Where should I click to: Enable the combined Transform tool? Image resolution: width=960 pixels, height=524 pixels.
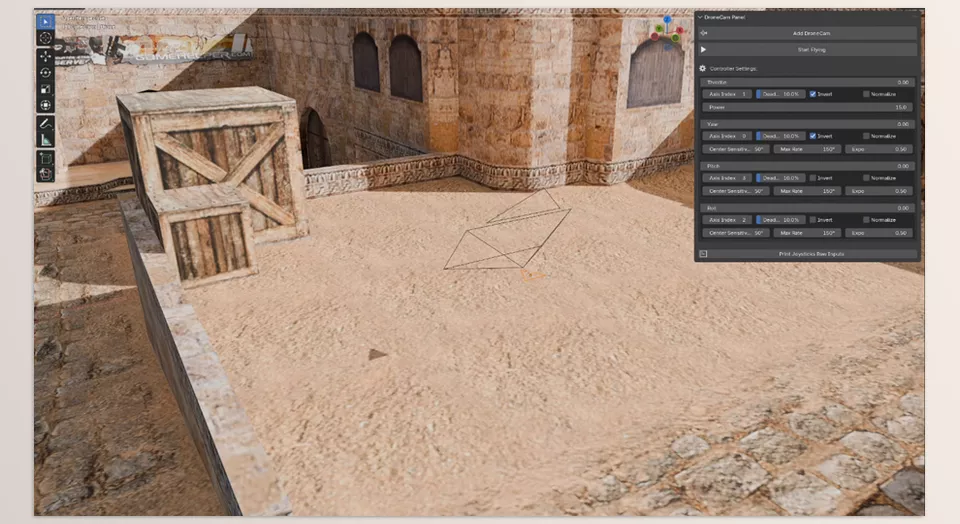(45, 105)
